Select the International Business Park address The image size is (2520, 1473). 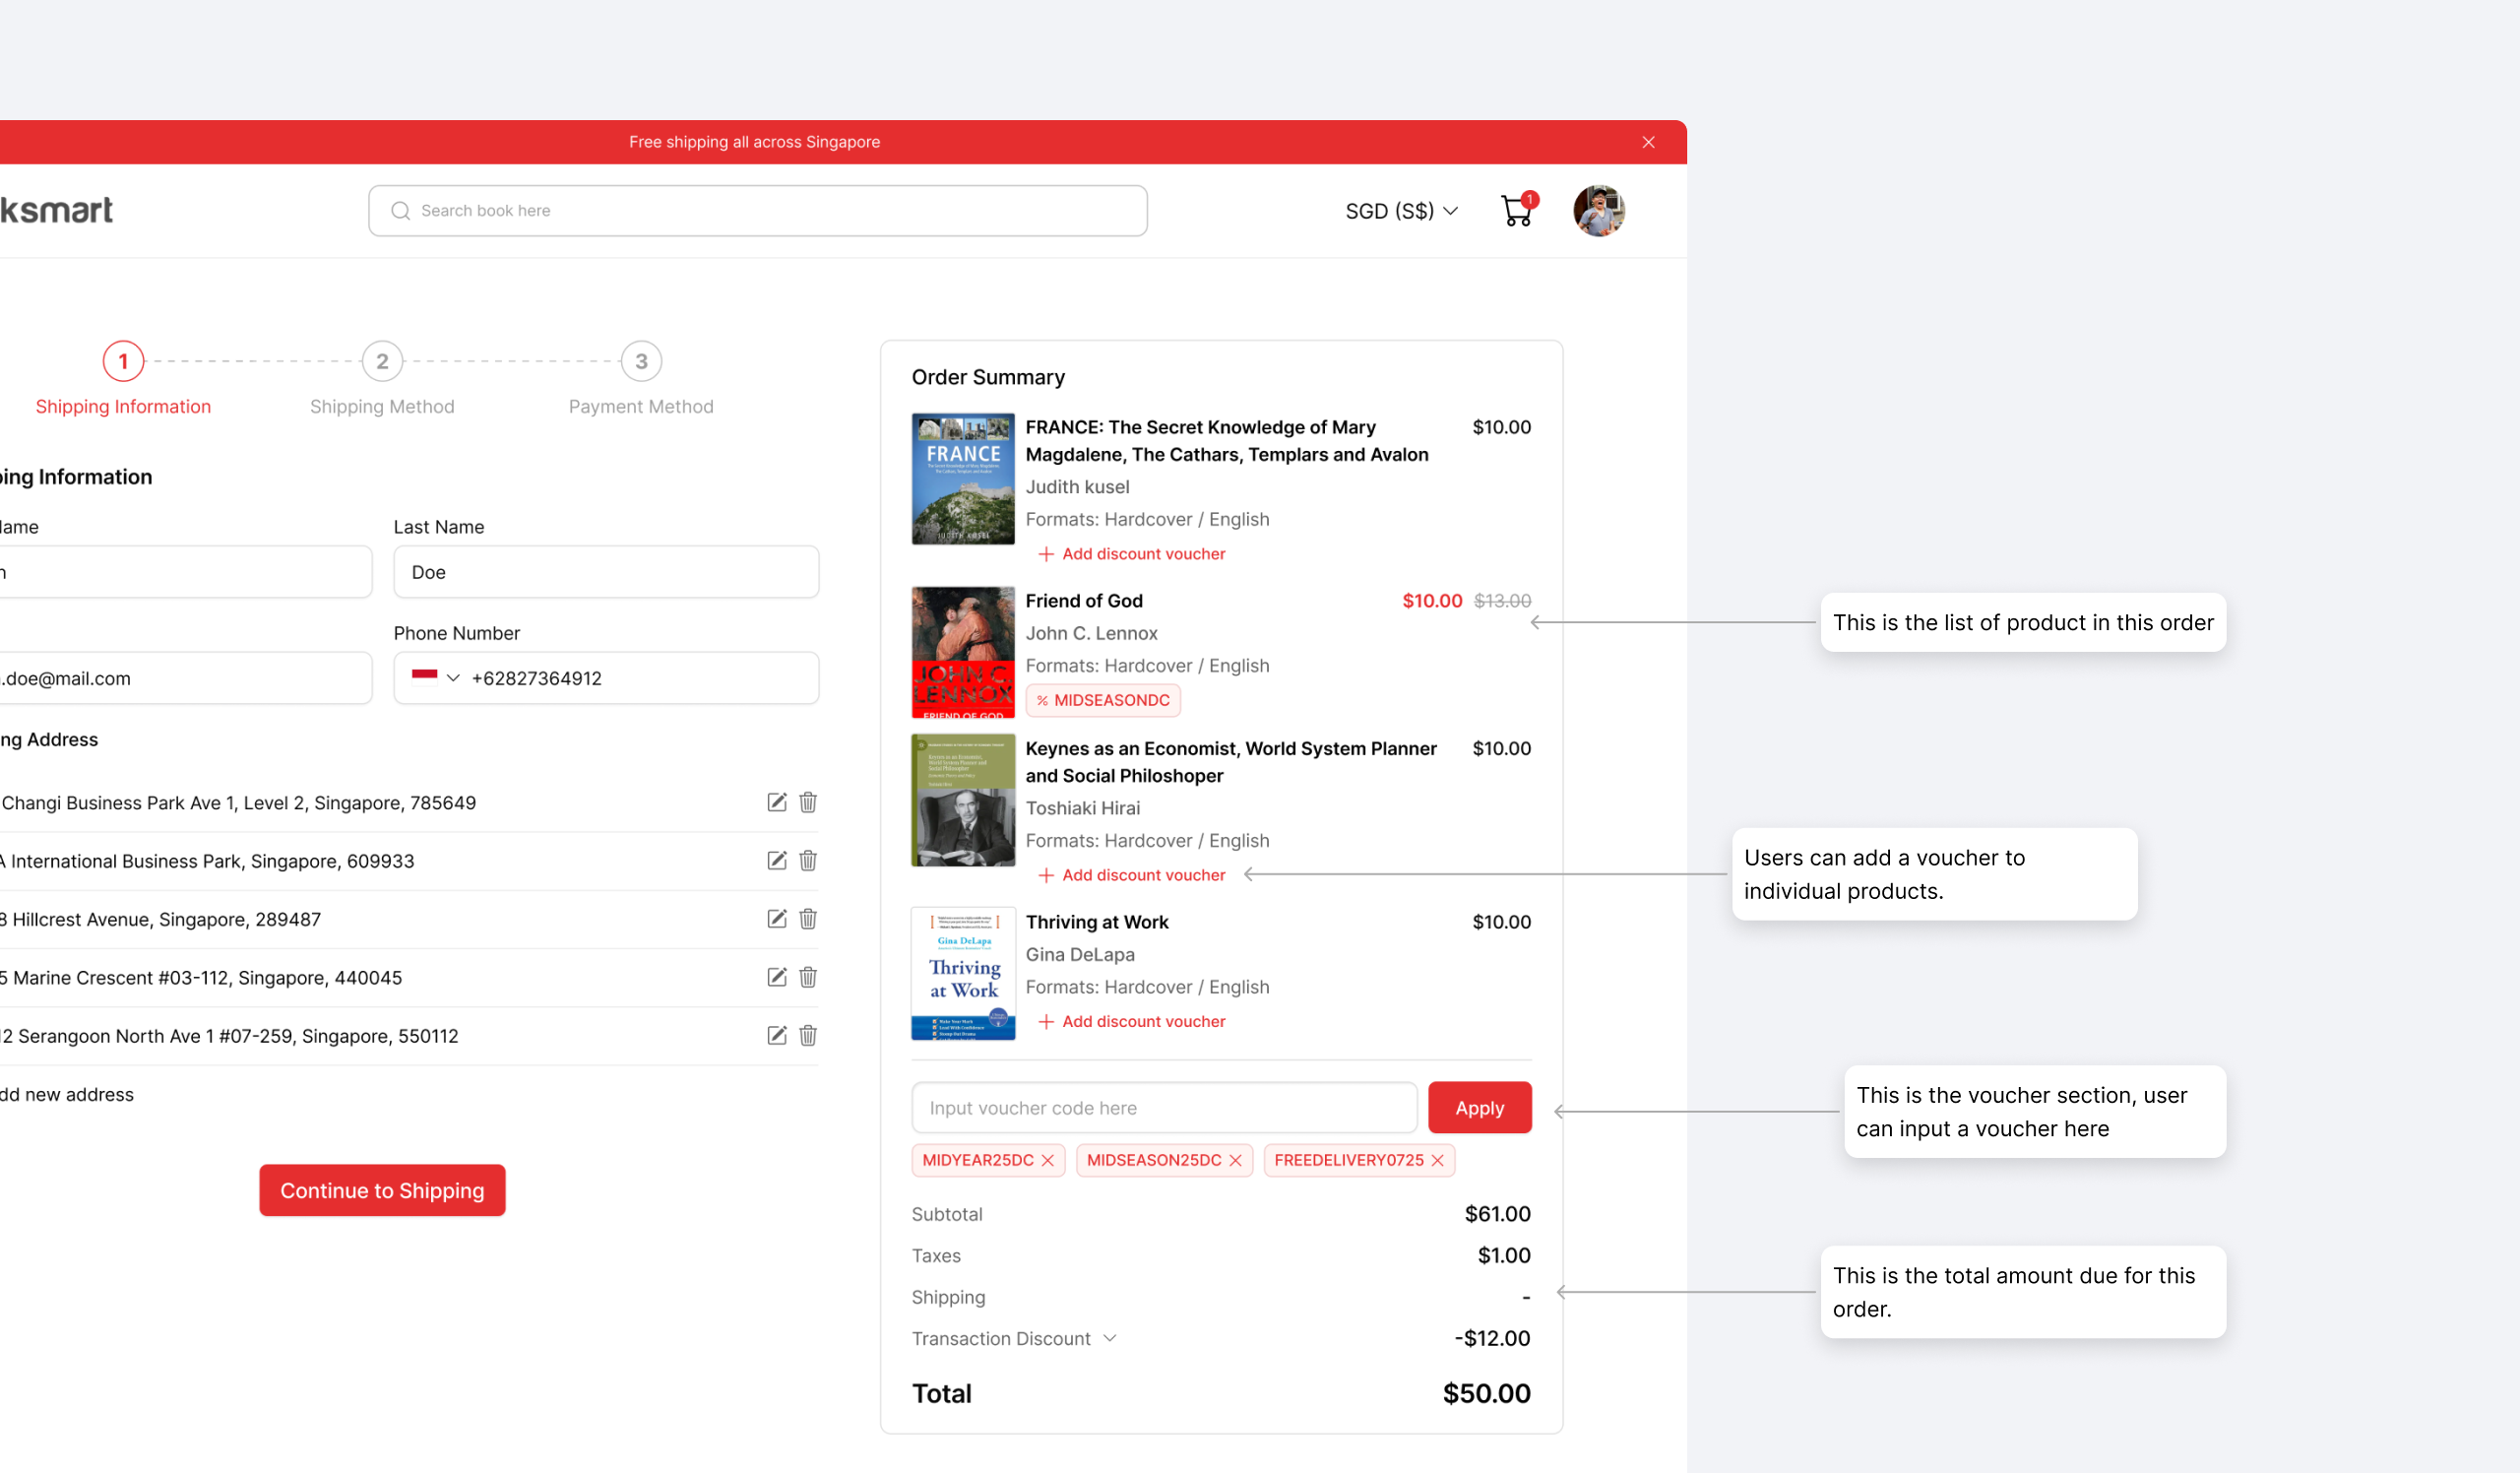pos(207,860)
